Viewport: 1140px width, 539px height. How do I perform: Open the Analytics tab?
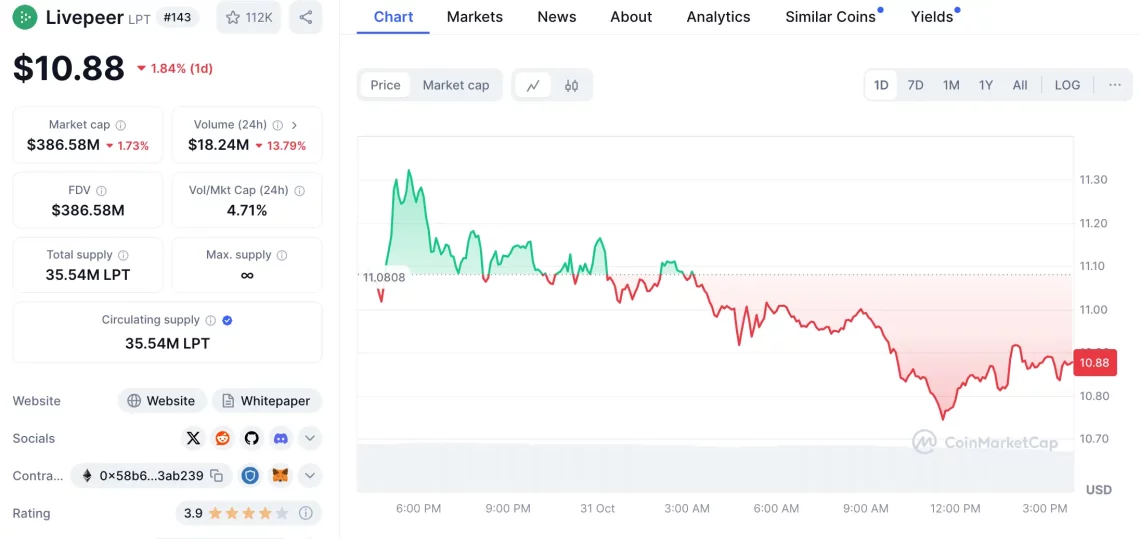click(x=718, y=17)
